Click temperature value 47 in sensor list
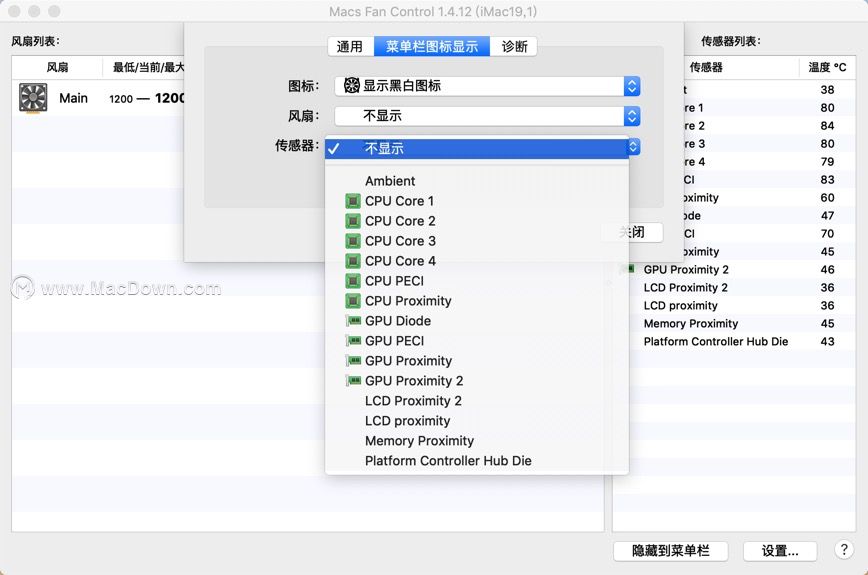The width and height of the screenshot is (868, 575). 828,215
